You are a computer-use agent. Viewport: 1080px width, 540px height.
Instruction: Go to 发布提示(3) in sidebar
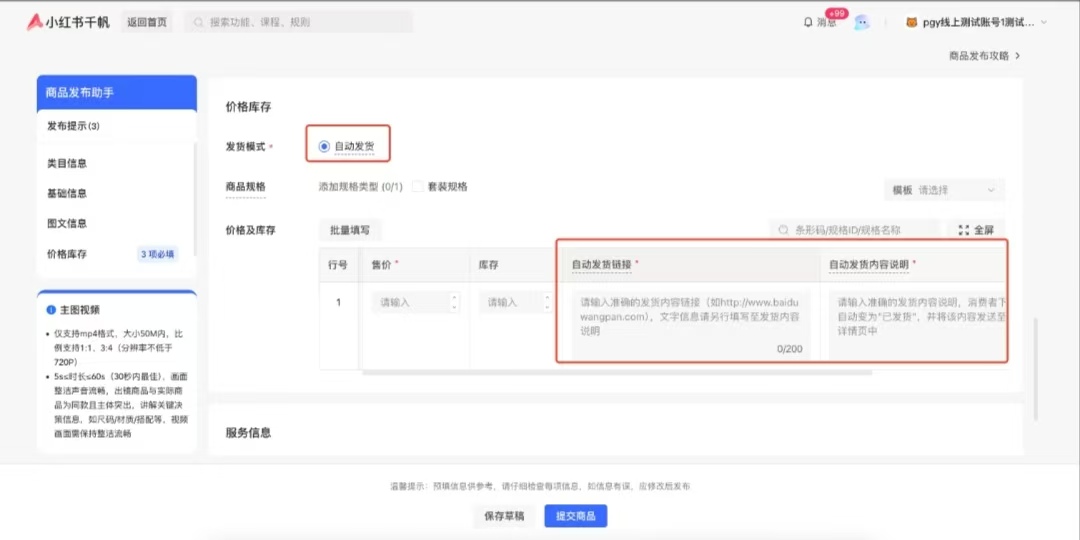click(x=74, y=127)
